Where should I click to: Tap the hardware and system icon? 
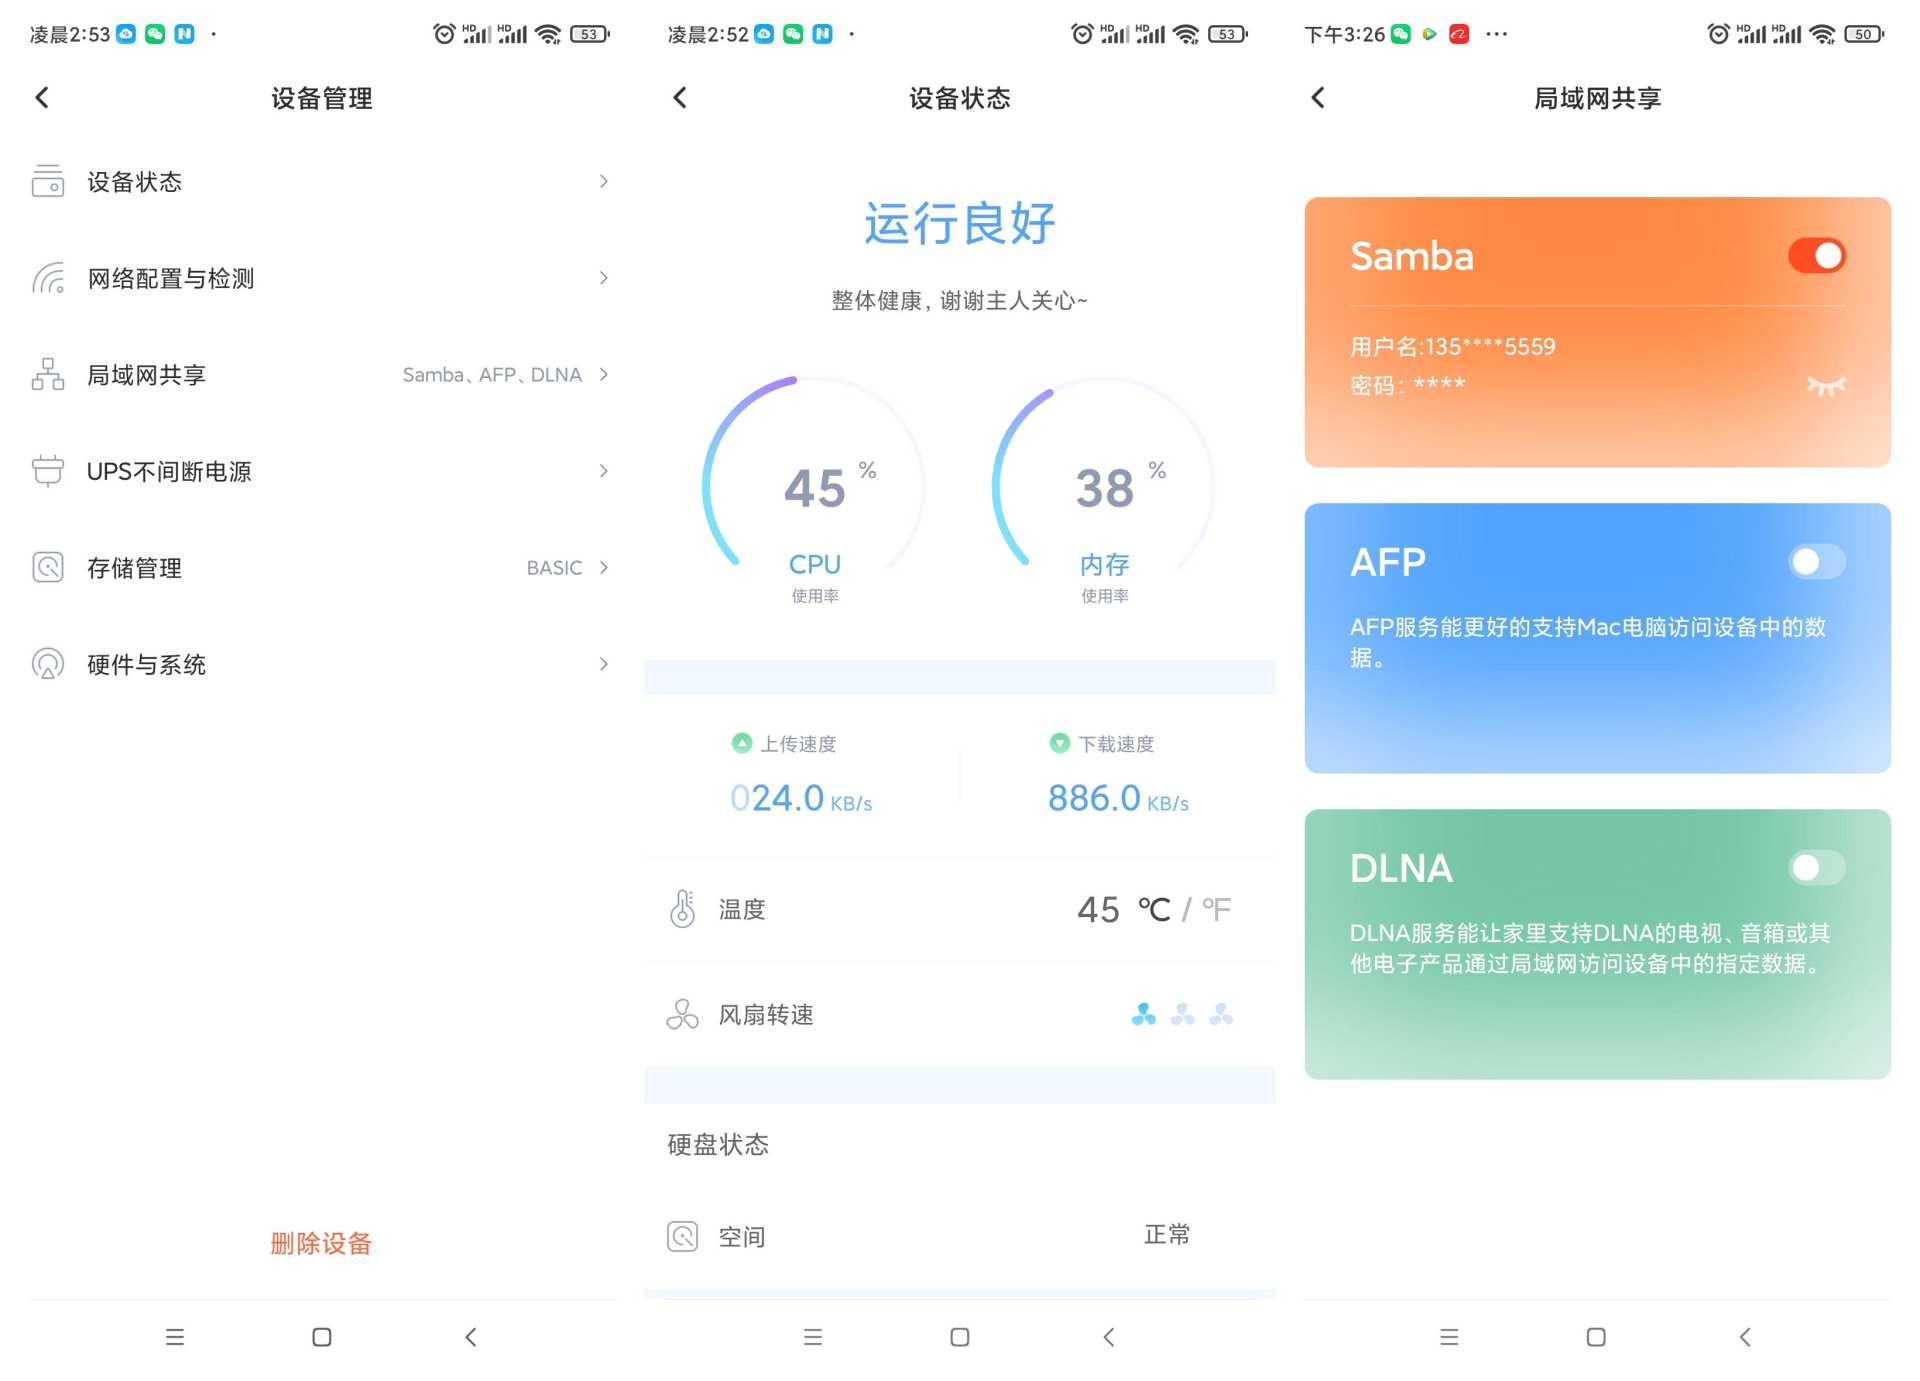[48, 664]
